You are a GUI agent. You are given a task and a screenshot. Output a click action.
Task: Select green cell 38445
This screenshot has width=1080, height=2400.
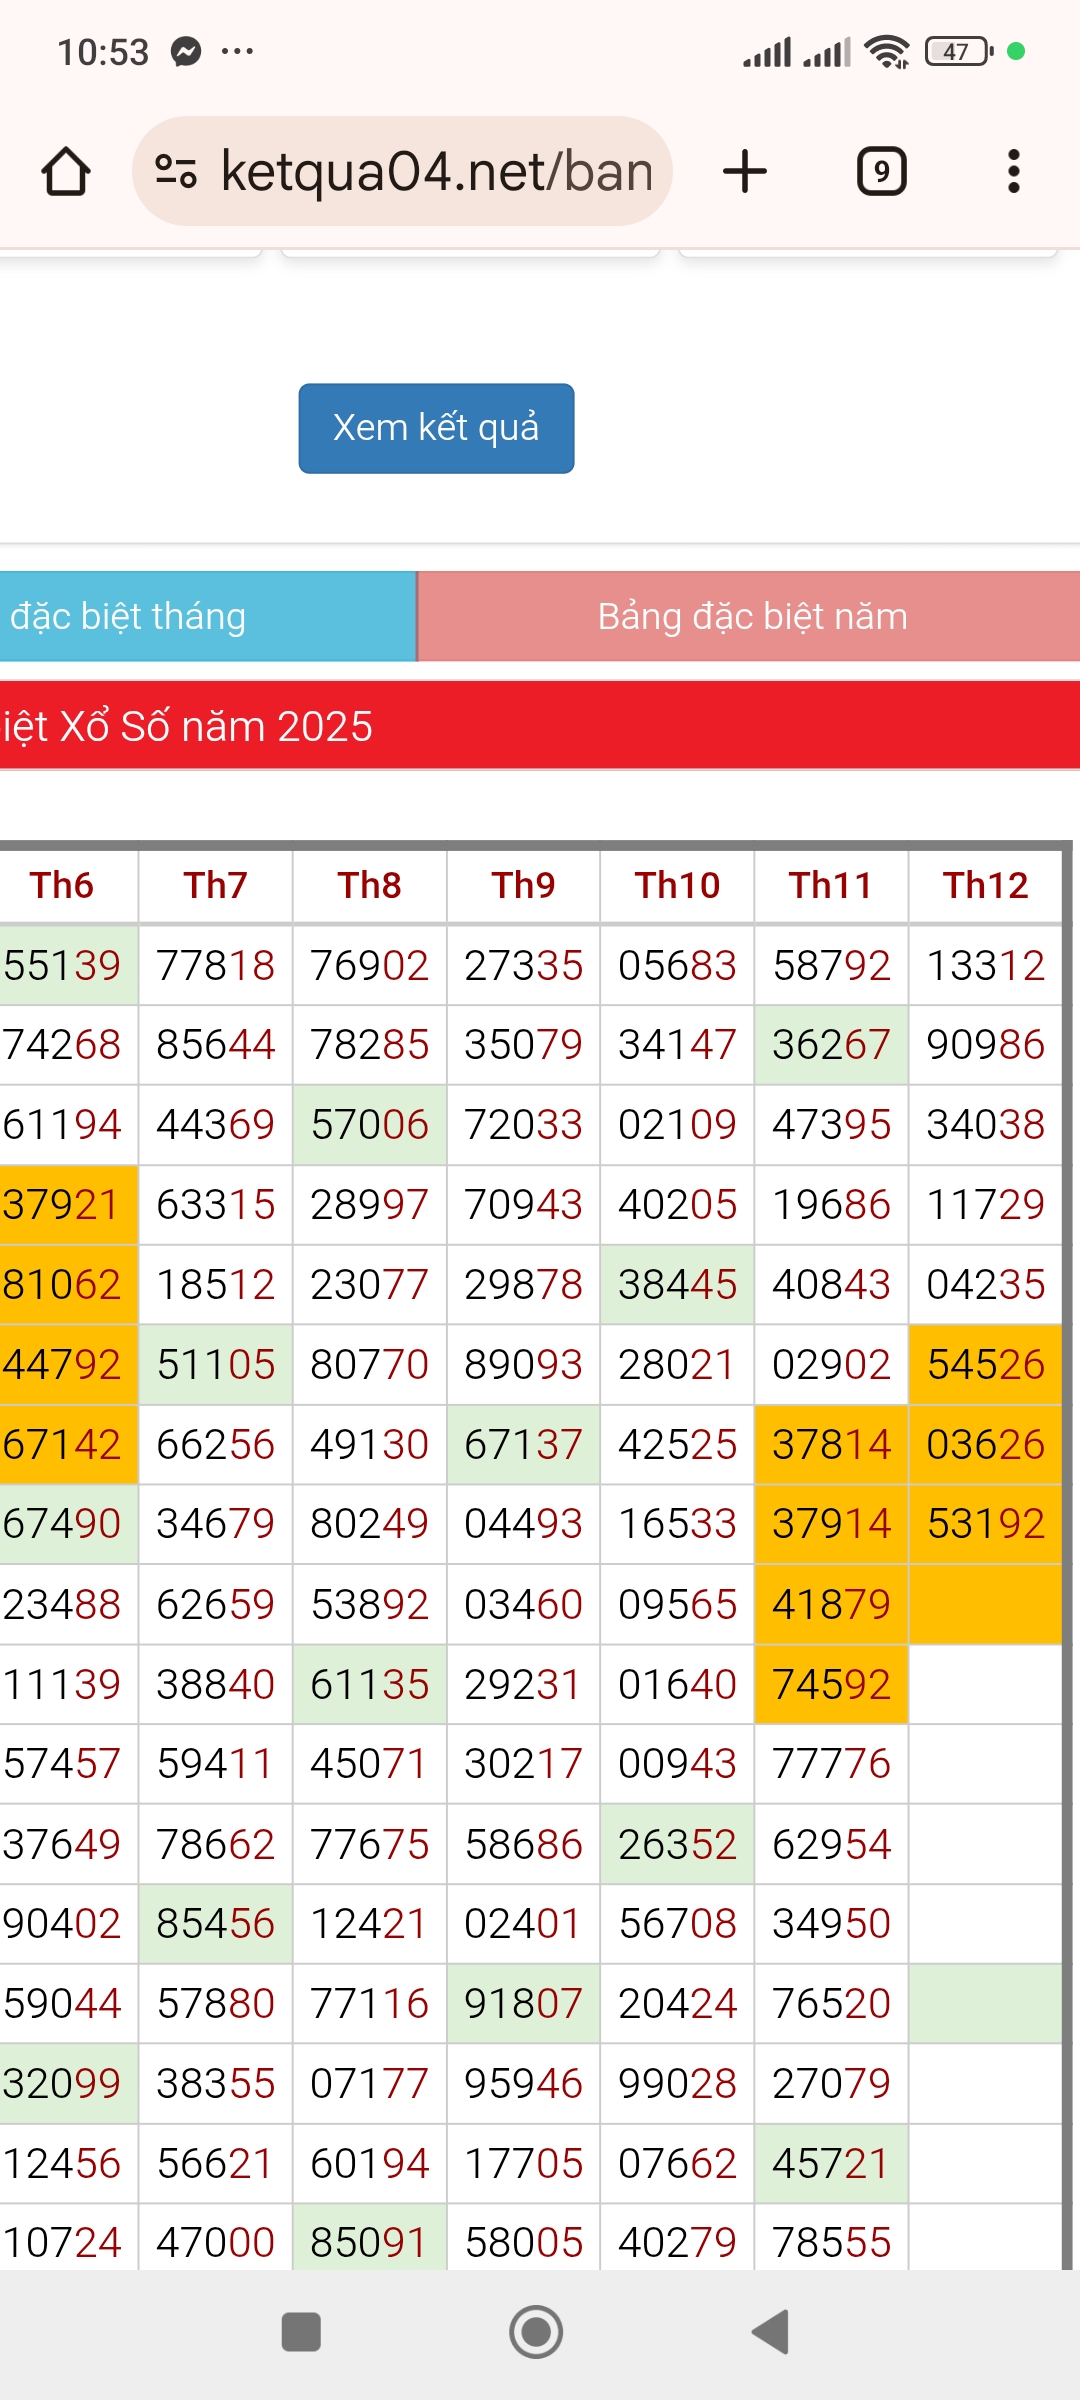coord(678,1285)
